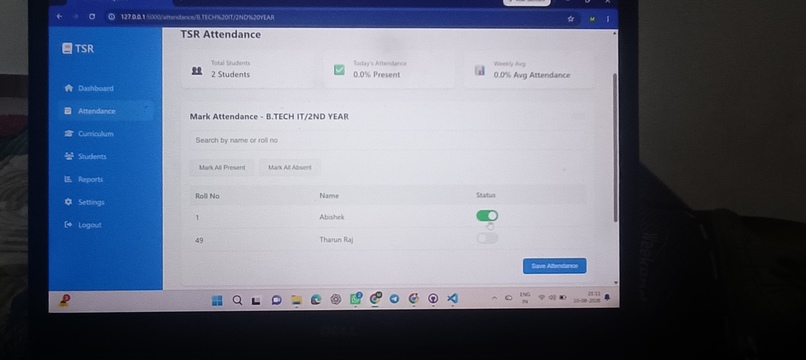Image resolution: width=806 pixels, height=360 pixels.
Task: Click the Weekly Avg bar chart icon
Action: [x=480, y=70]
